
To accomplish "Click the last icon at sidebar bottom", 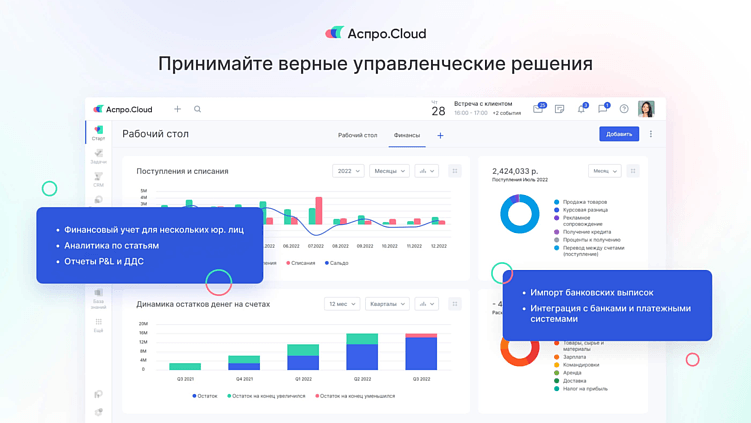I will click(x=98, y=412).
